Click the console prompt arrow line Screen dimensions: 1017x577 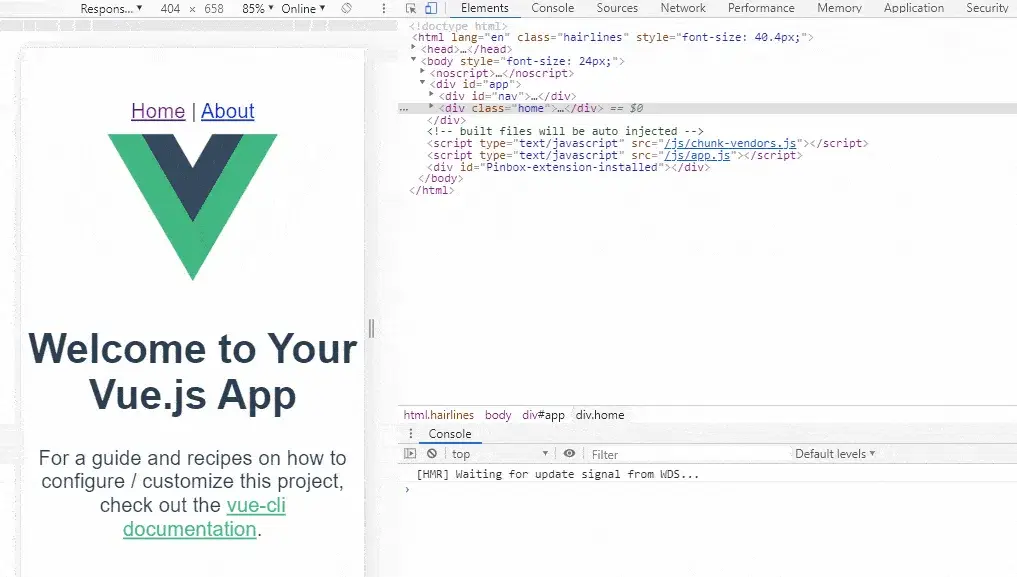tap(708, 489)
